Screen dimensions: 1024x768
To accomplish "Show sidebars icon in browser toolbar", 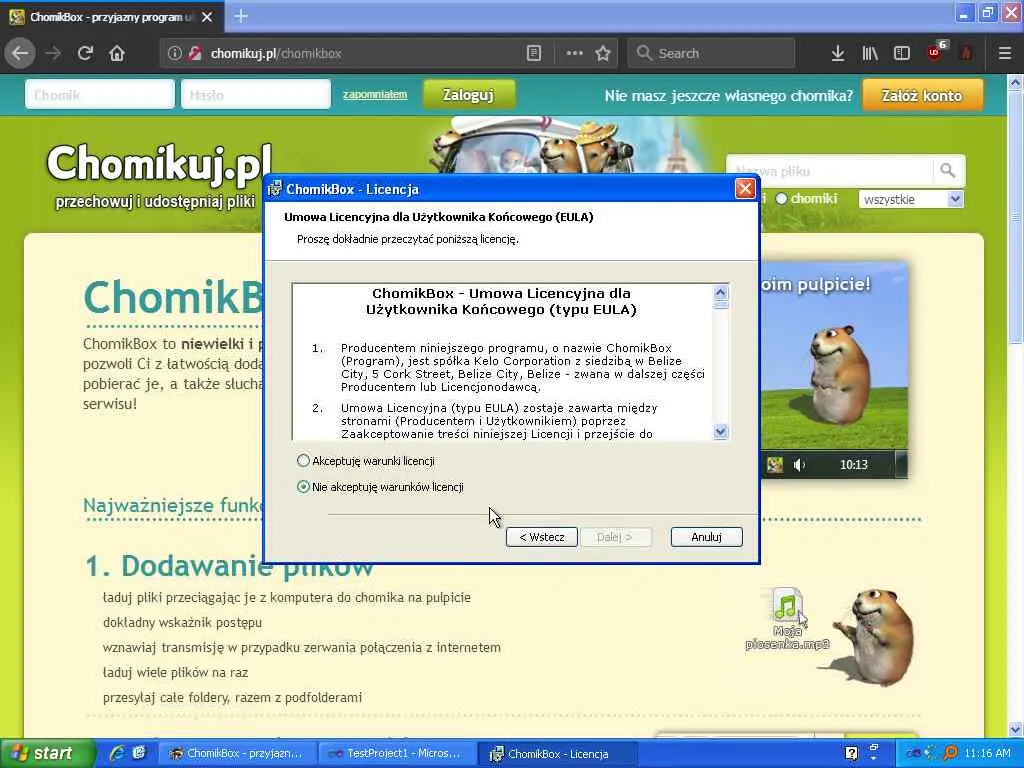I will [x=902, y=53].
